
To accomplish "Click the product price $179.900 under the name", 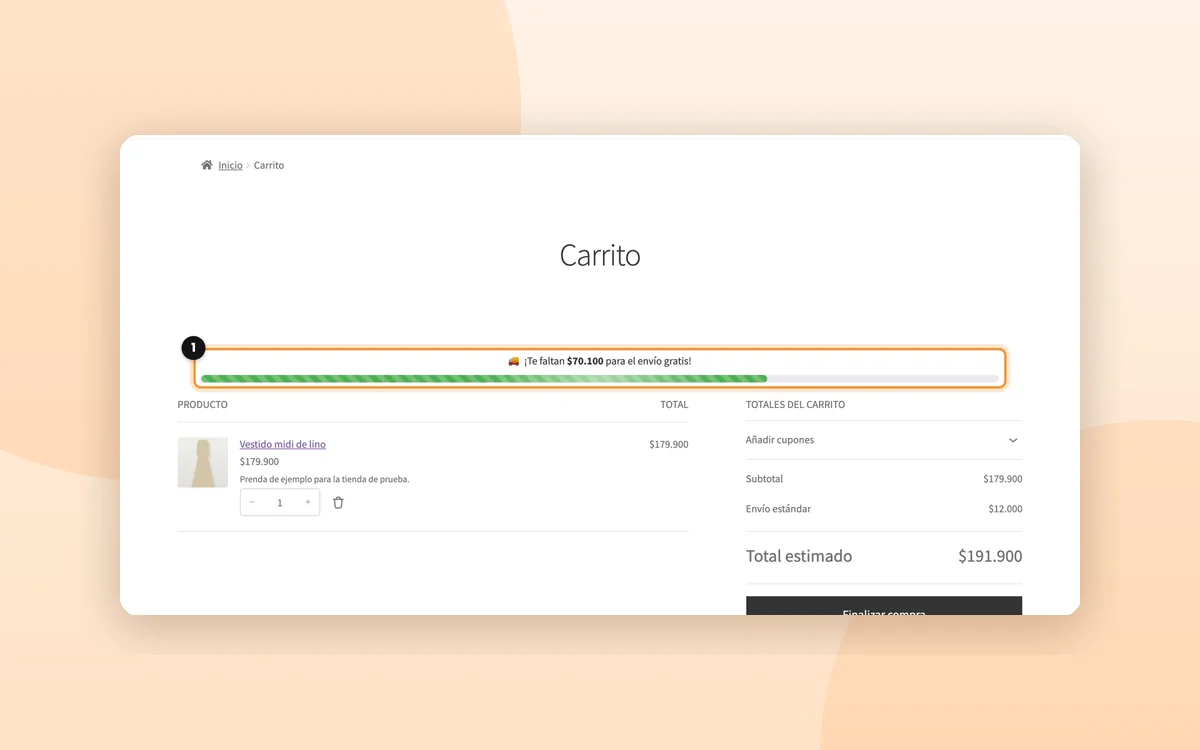I will pos(260,462).
